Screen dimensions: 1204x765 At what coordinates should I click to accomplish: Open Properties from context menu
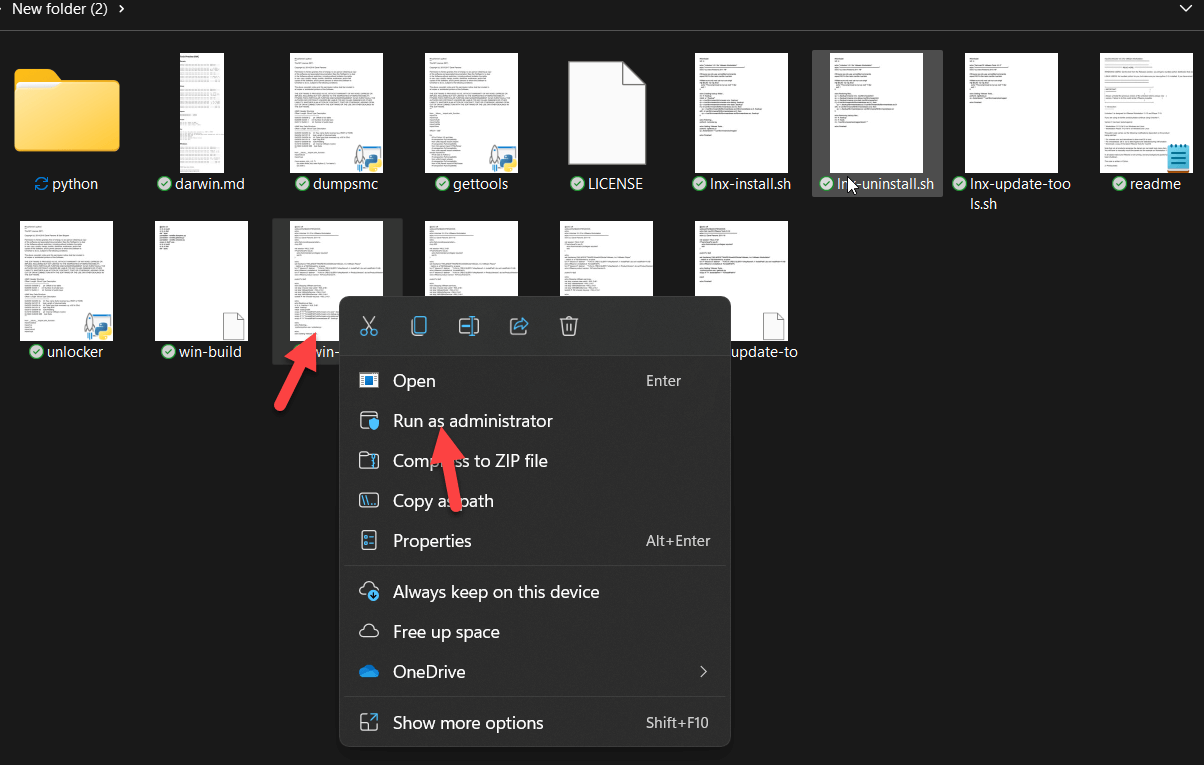tap(432, 541)
